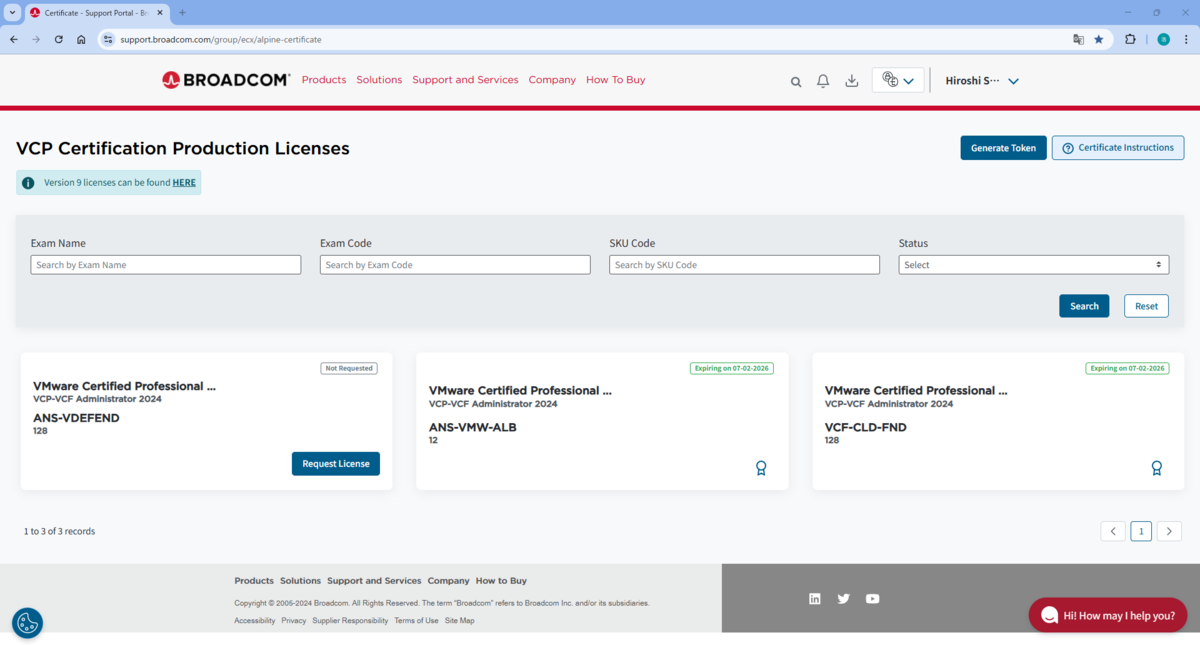
Task: Go to next page of records
Action: pyautogui.click(x=1170, y=532)
